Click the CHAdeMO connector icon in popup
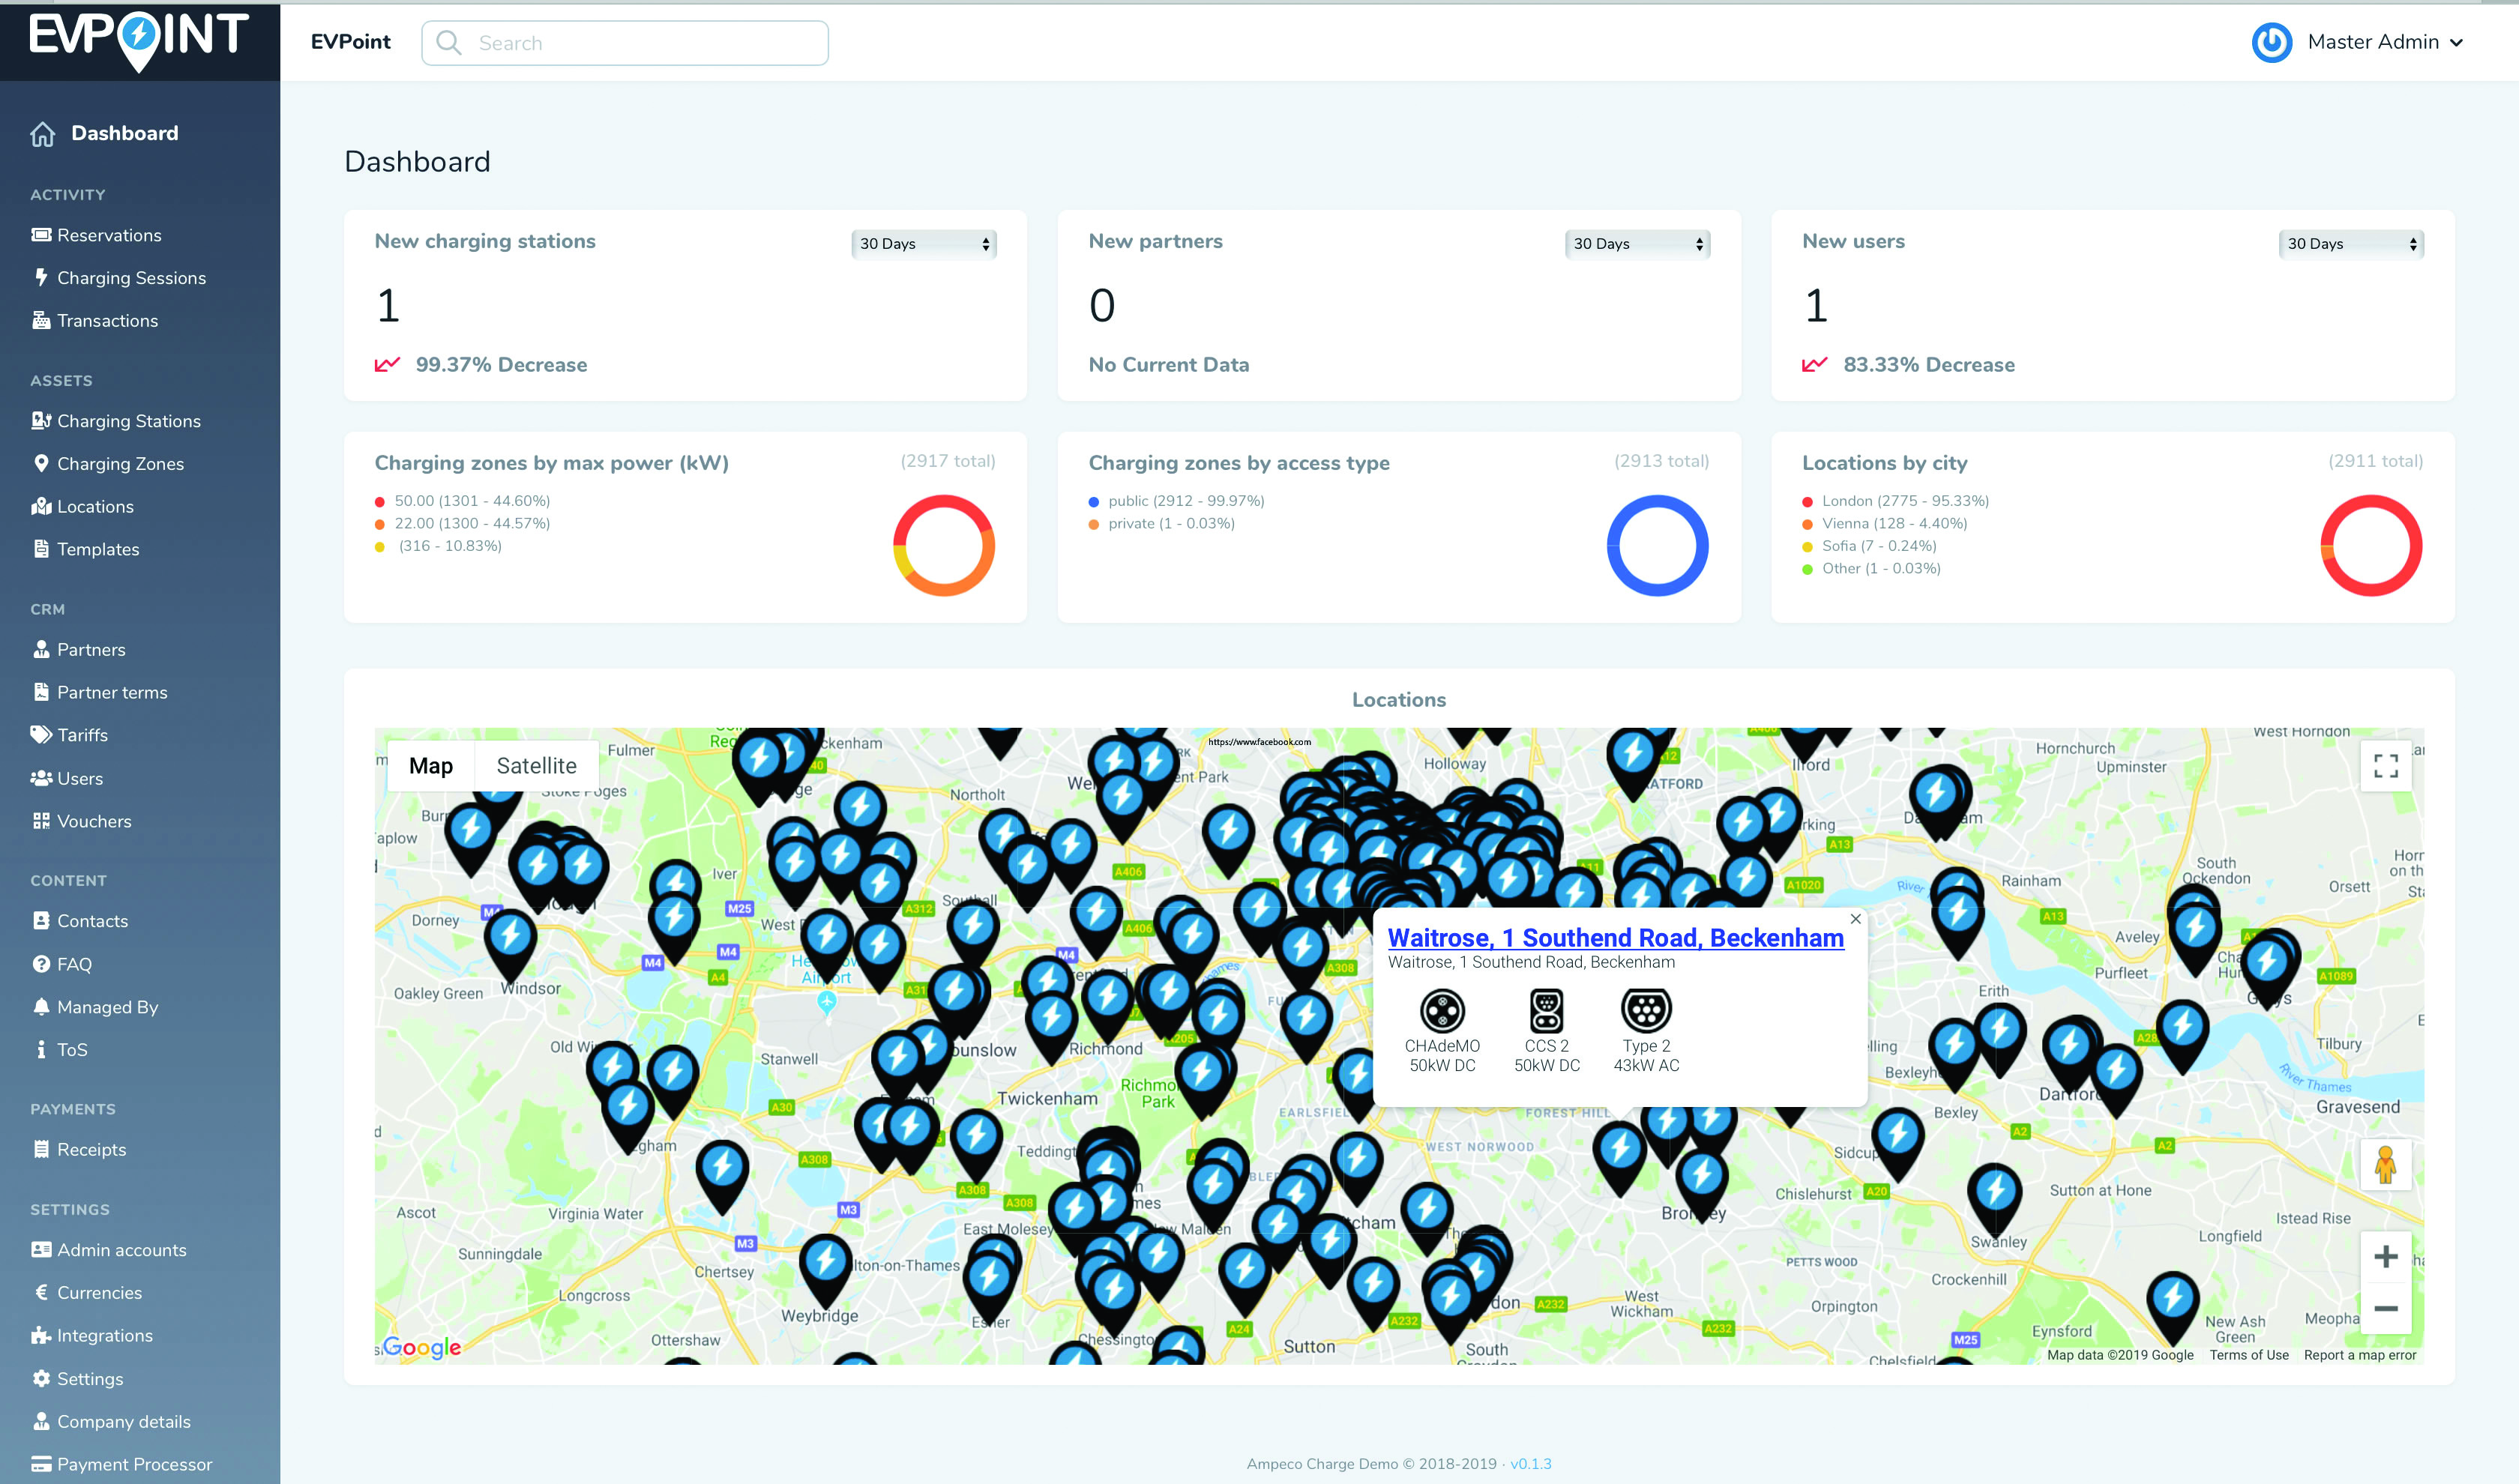2519x1484 pixels. tap(1442, 1011)
